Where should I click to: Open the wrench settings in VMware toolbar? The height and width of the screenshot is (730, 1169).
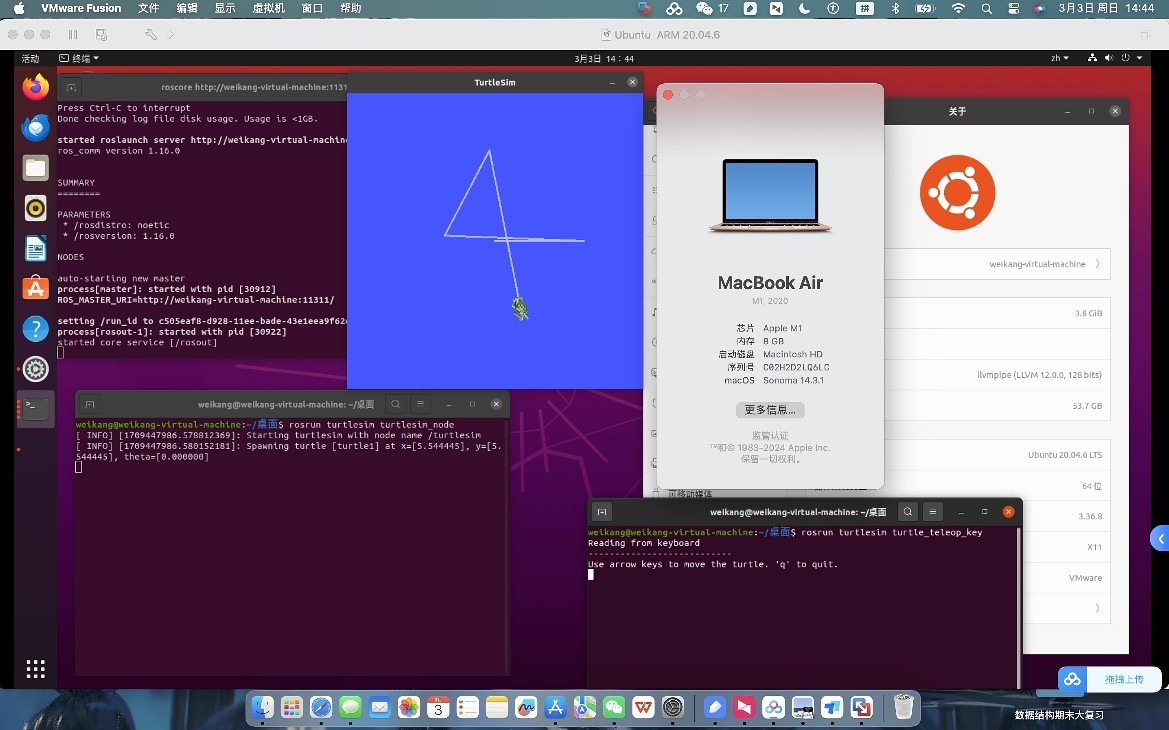pyautogui.click(x=151, y=34)
